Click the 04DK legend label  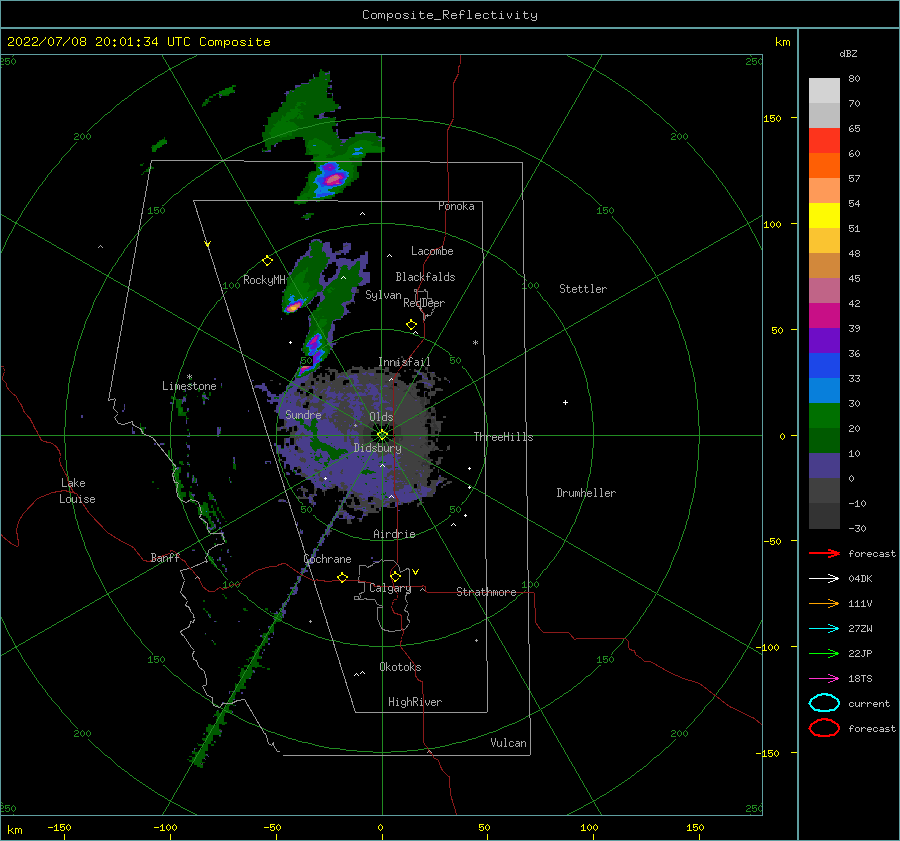coord(860,579)
